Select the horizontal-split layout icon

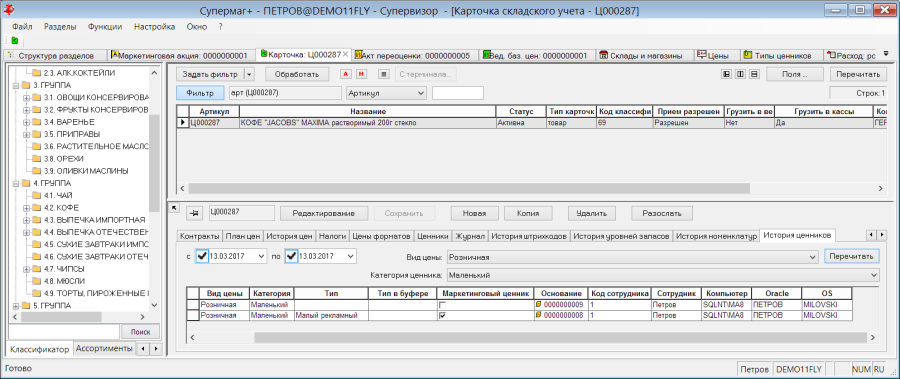[754, 74]
